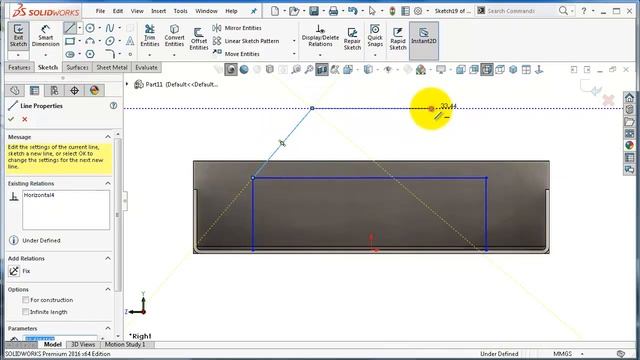Select the Line sketch tool
The height and width of the screenshot is (360, 640).
[69, 28]
